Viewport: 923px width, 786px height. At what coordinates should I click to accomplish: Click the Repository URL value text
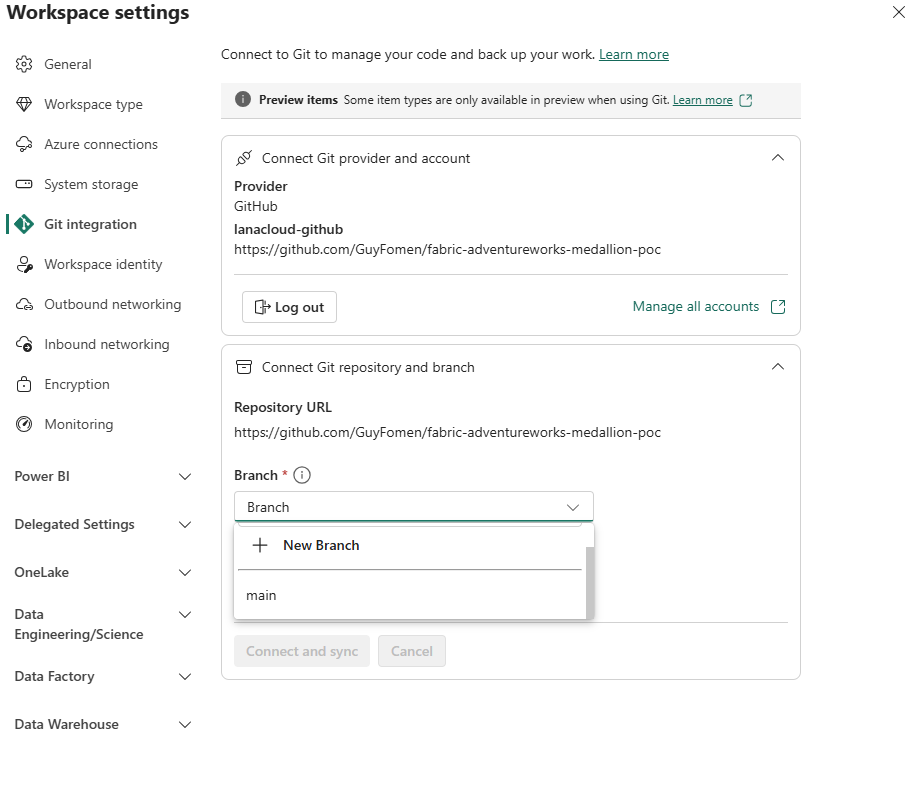tap(447, 433)
